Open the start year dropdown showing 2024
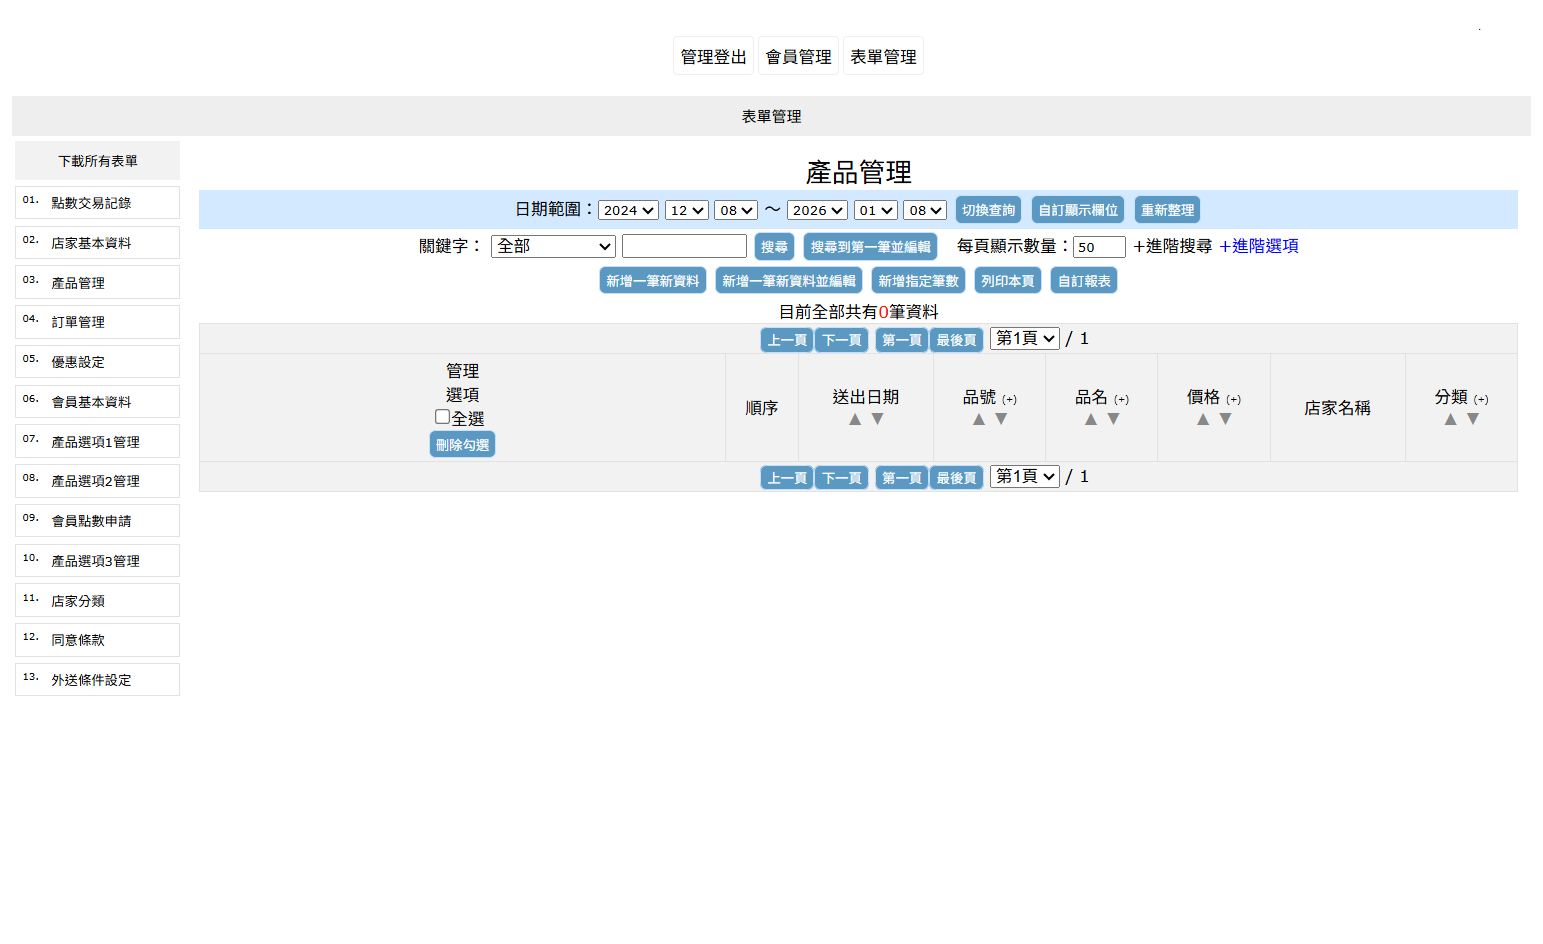 628,210
